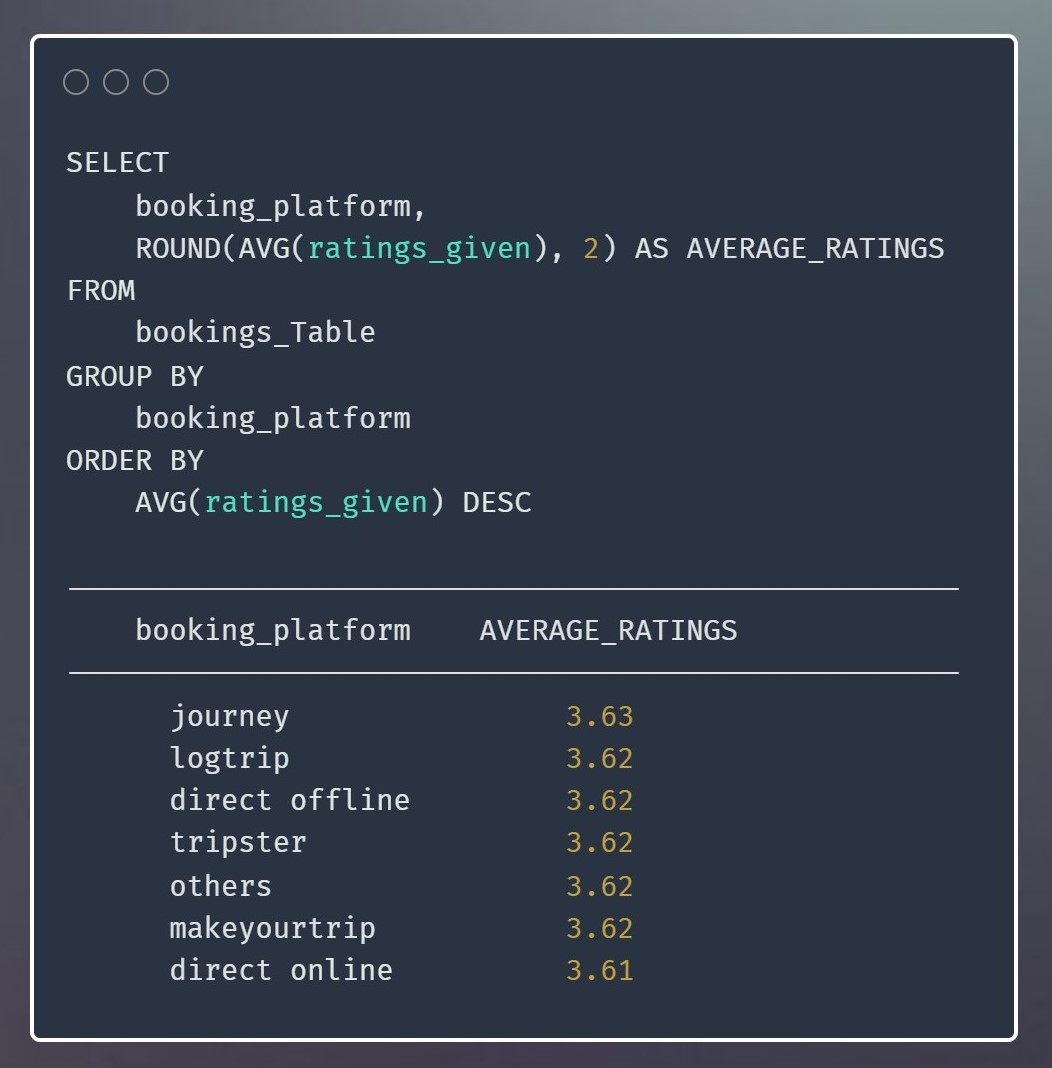Image resolution: width=1052 pixels, height=1068 pixels.
Task: Click the SELECT keyword
Action: click(x=117, y=163)
